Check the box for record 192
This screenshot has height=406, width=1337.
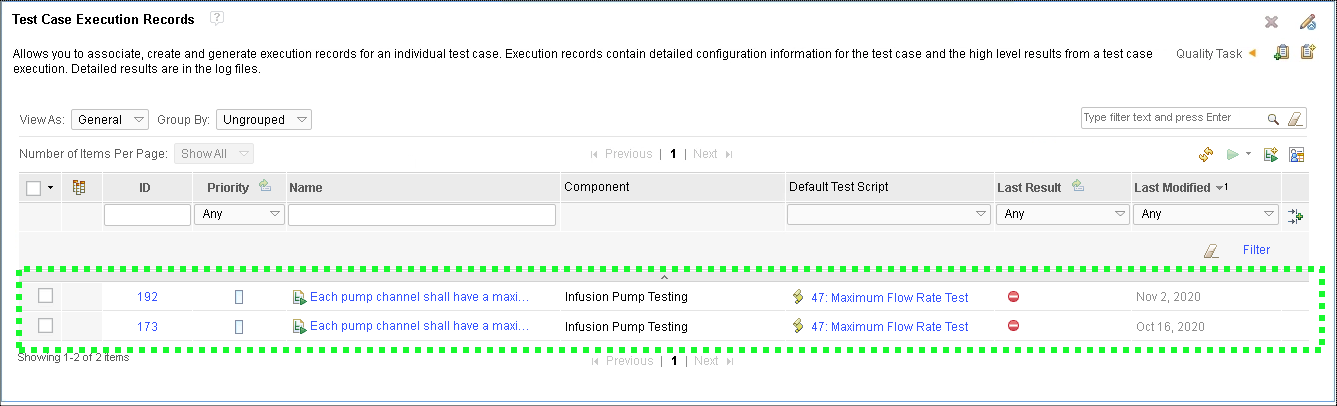45,296
